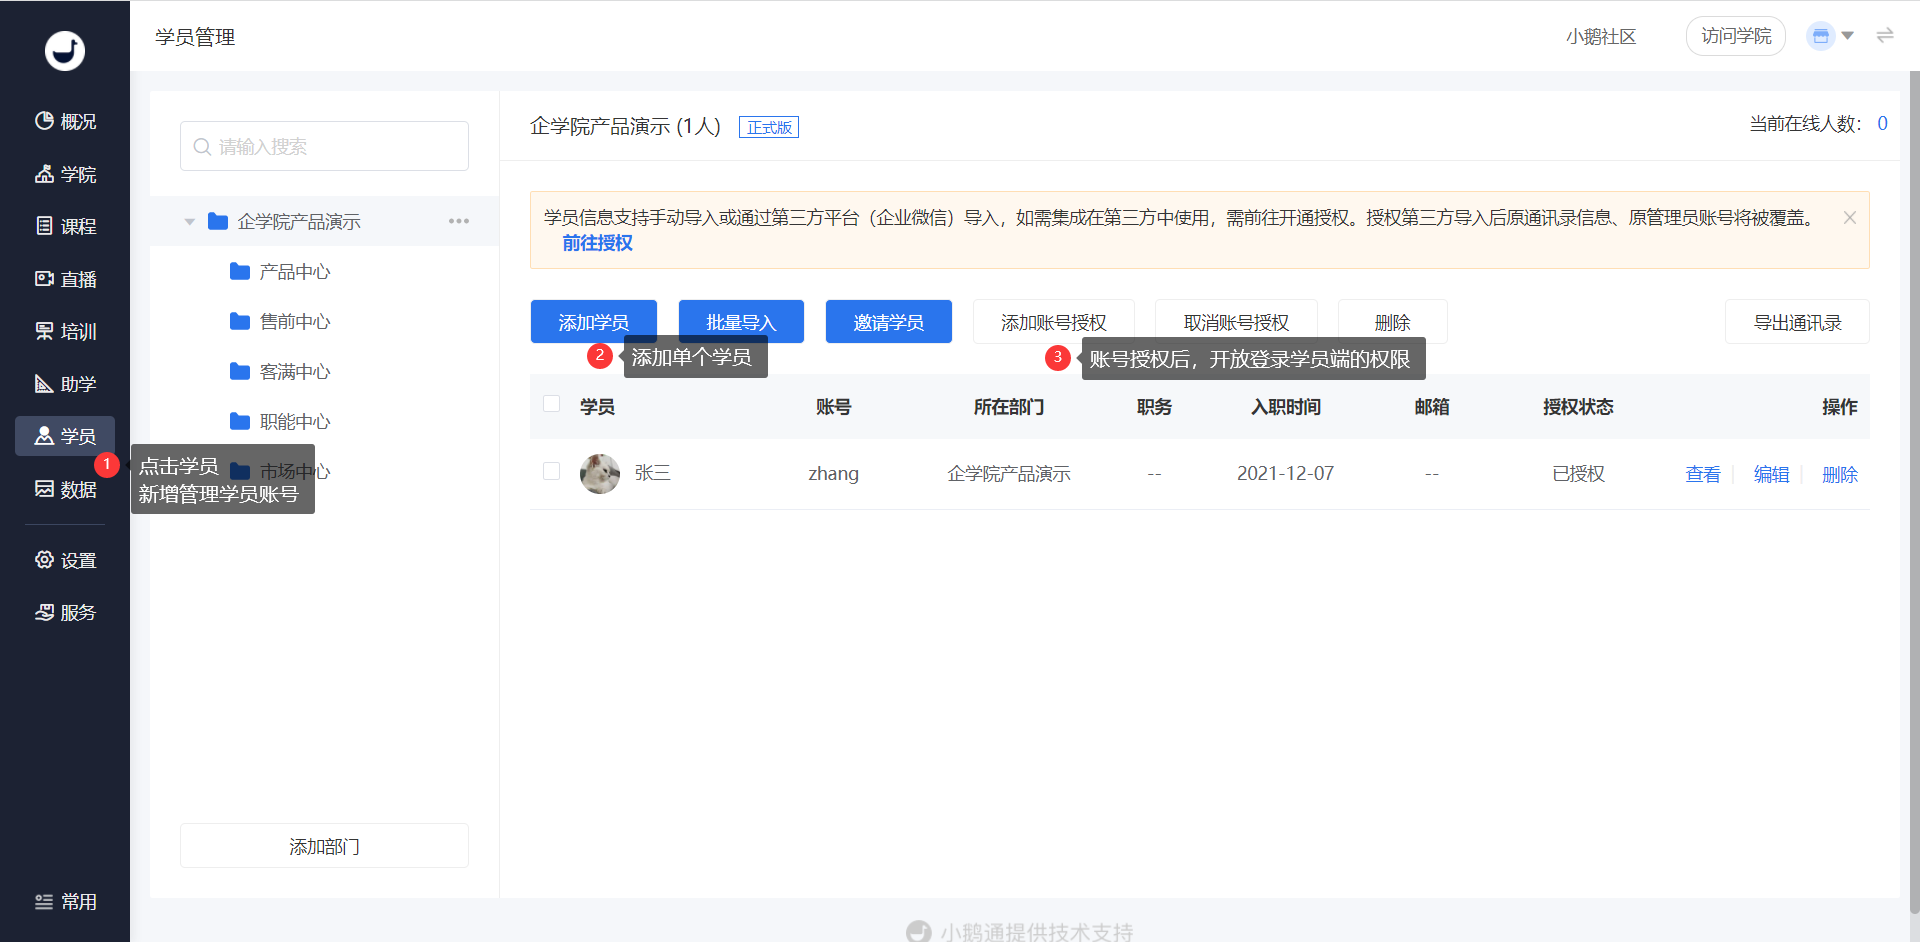Viewport: 1920px width, 942px height.
Task: Click 删除 in 张三's row
Action: (1840, 474)
